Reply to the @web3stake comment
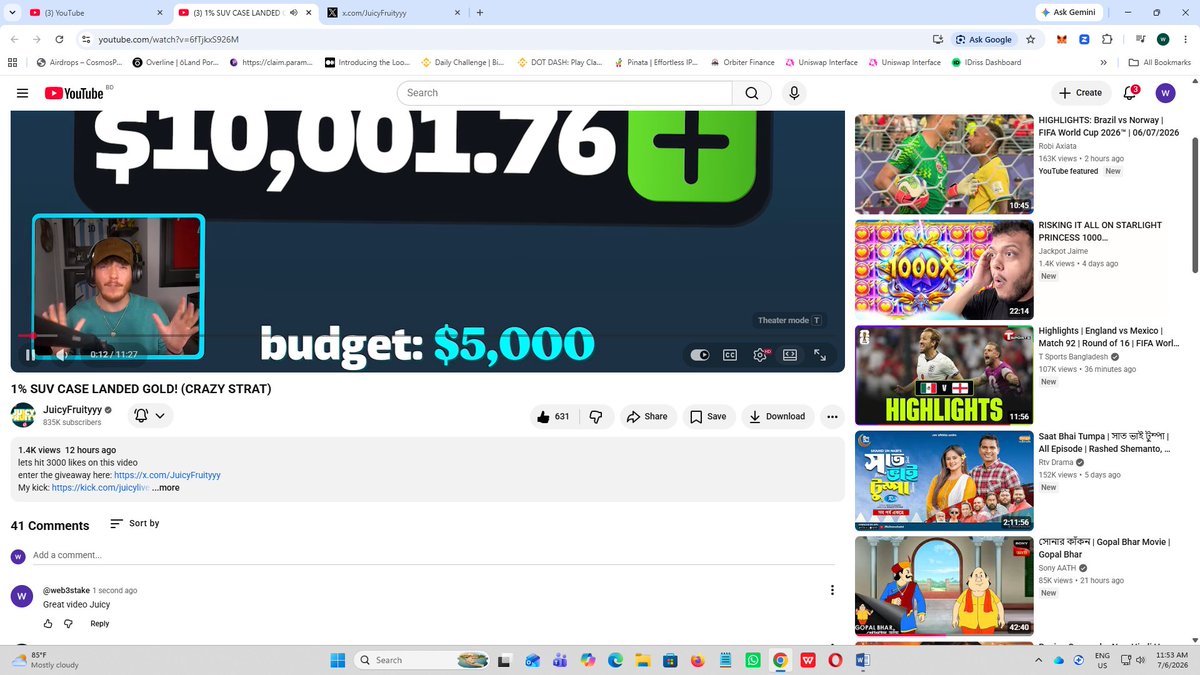The height and width of the screenshot is (675, 1200). (x=100, y=623)
